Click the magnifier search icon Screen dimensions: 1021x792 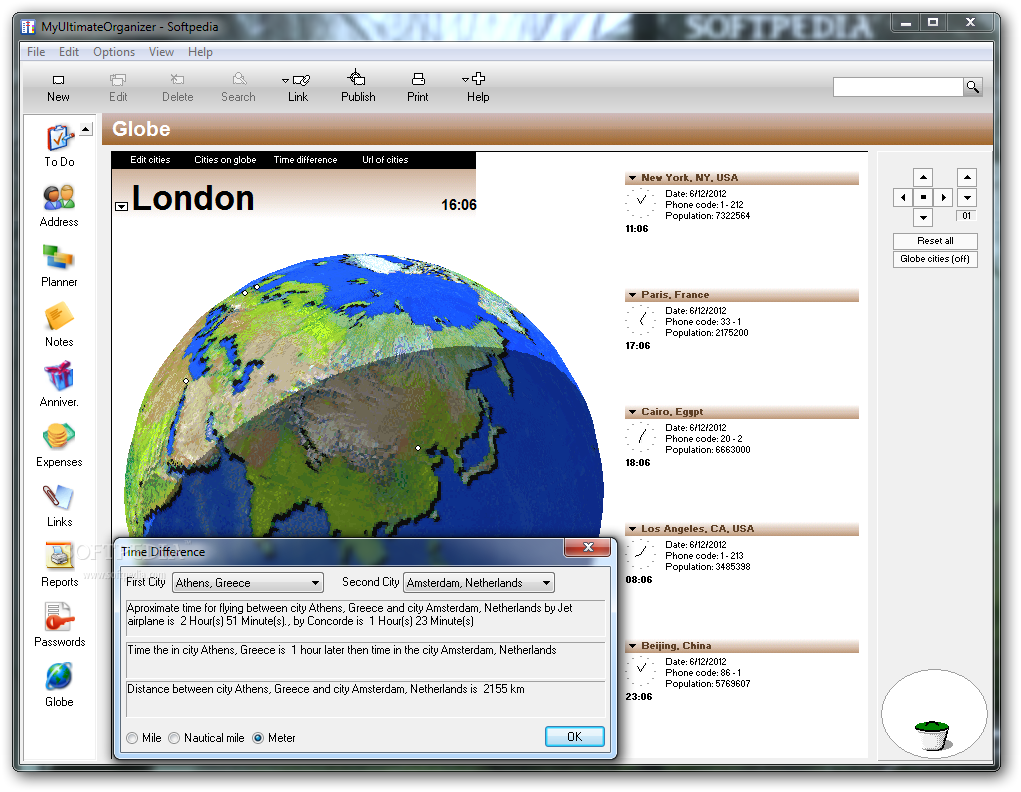pos(973,87)
